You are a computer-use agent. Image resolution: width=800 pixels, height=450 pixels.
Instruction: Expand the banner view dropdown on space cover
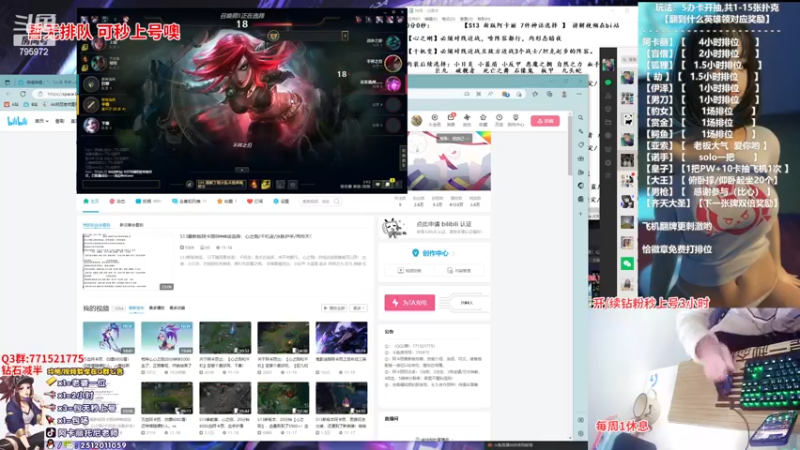455,138
